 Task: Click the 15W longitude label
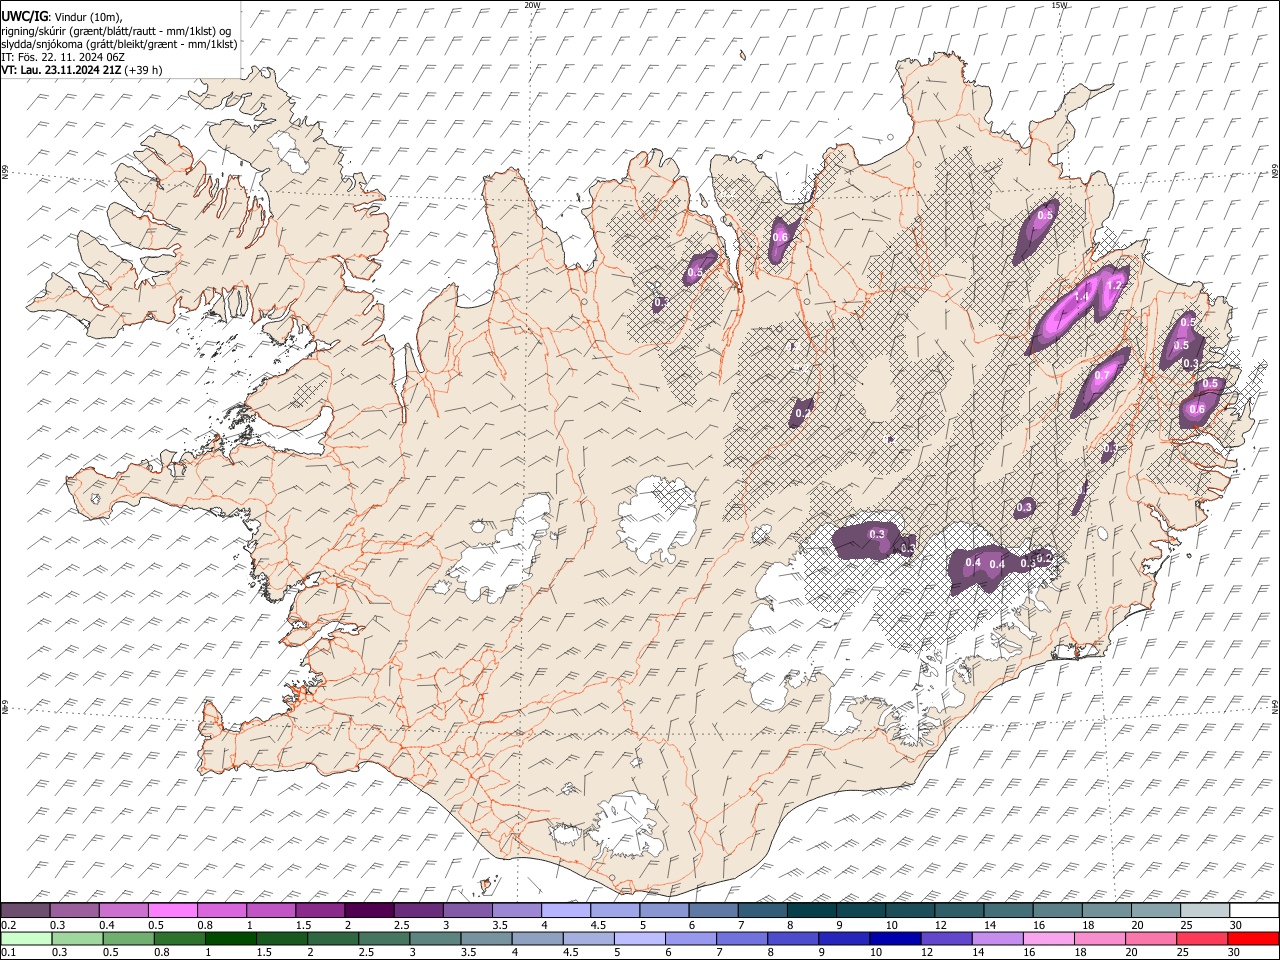pyautogui.click(x=1059, y=5)
